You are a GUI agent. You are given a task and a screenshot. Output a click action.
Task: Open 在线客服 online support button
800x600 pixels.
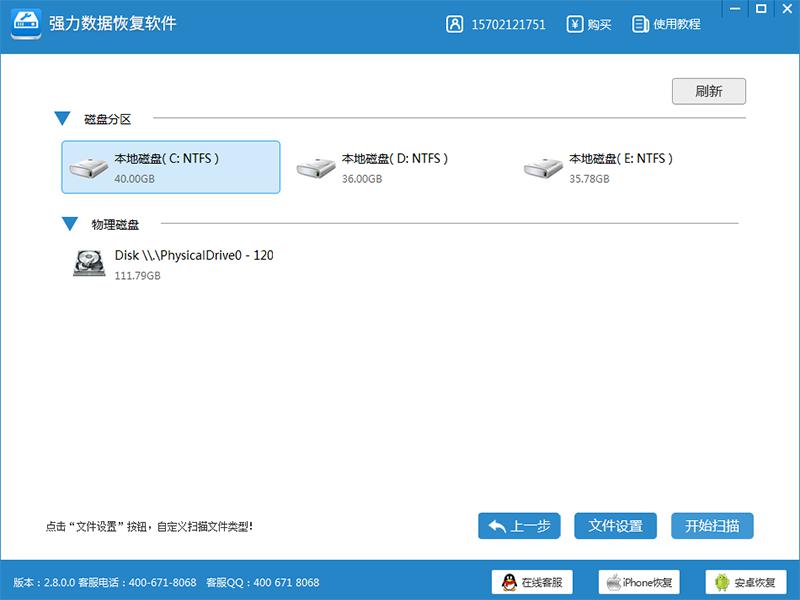pos(532,582)
